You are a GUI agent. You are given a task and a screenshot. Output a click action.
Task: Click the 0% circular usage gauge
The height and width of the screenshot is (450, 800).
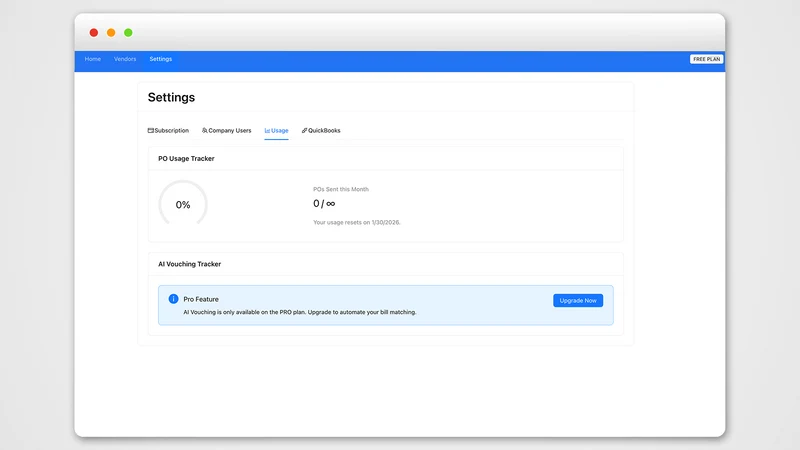[183, 204]
